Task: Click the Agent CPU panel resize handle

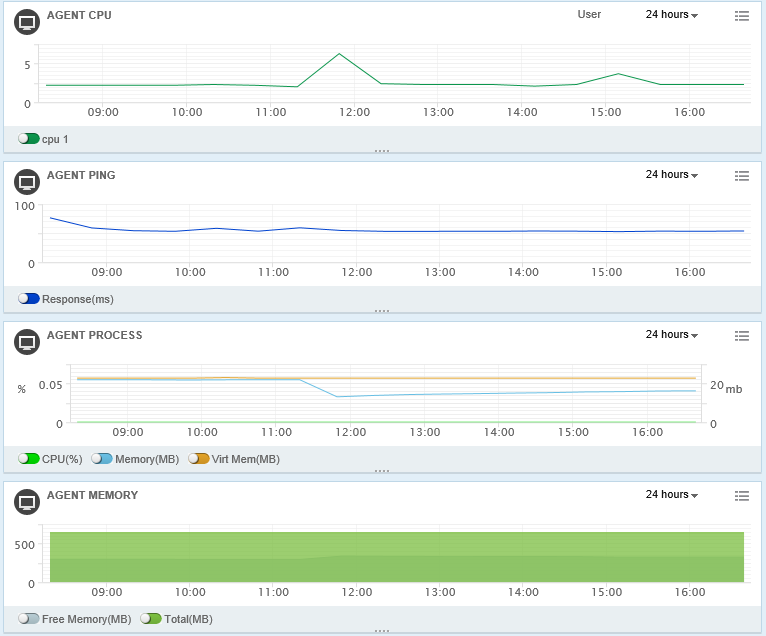Action: [382, 151]
